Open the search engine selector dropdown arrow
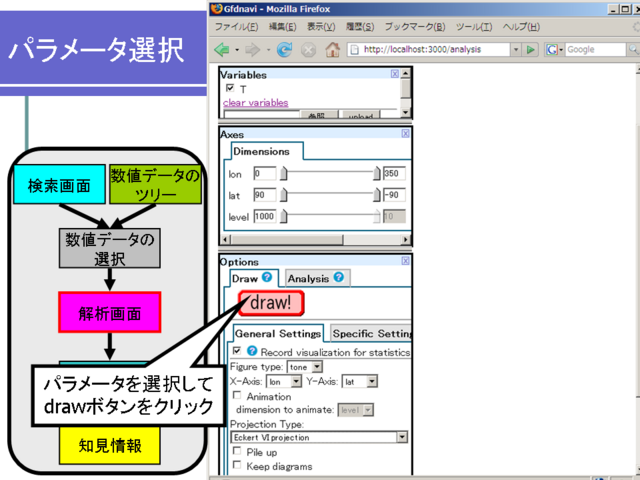640x480 pixels. click(x=561, y=50)
